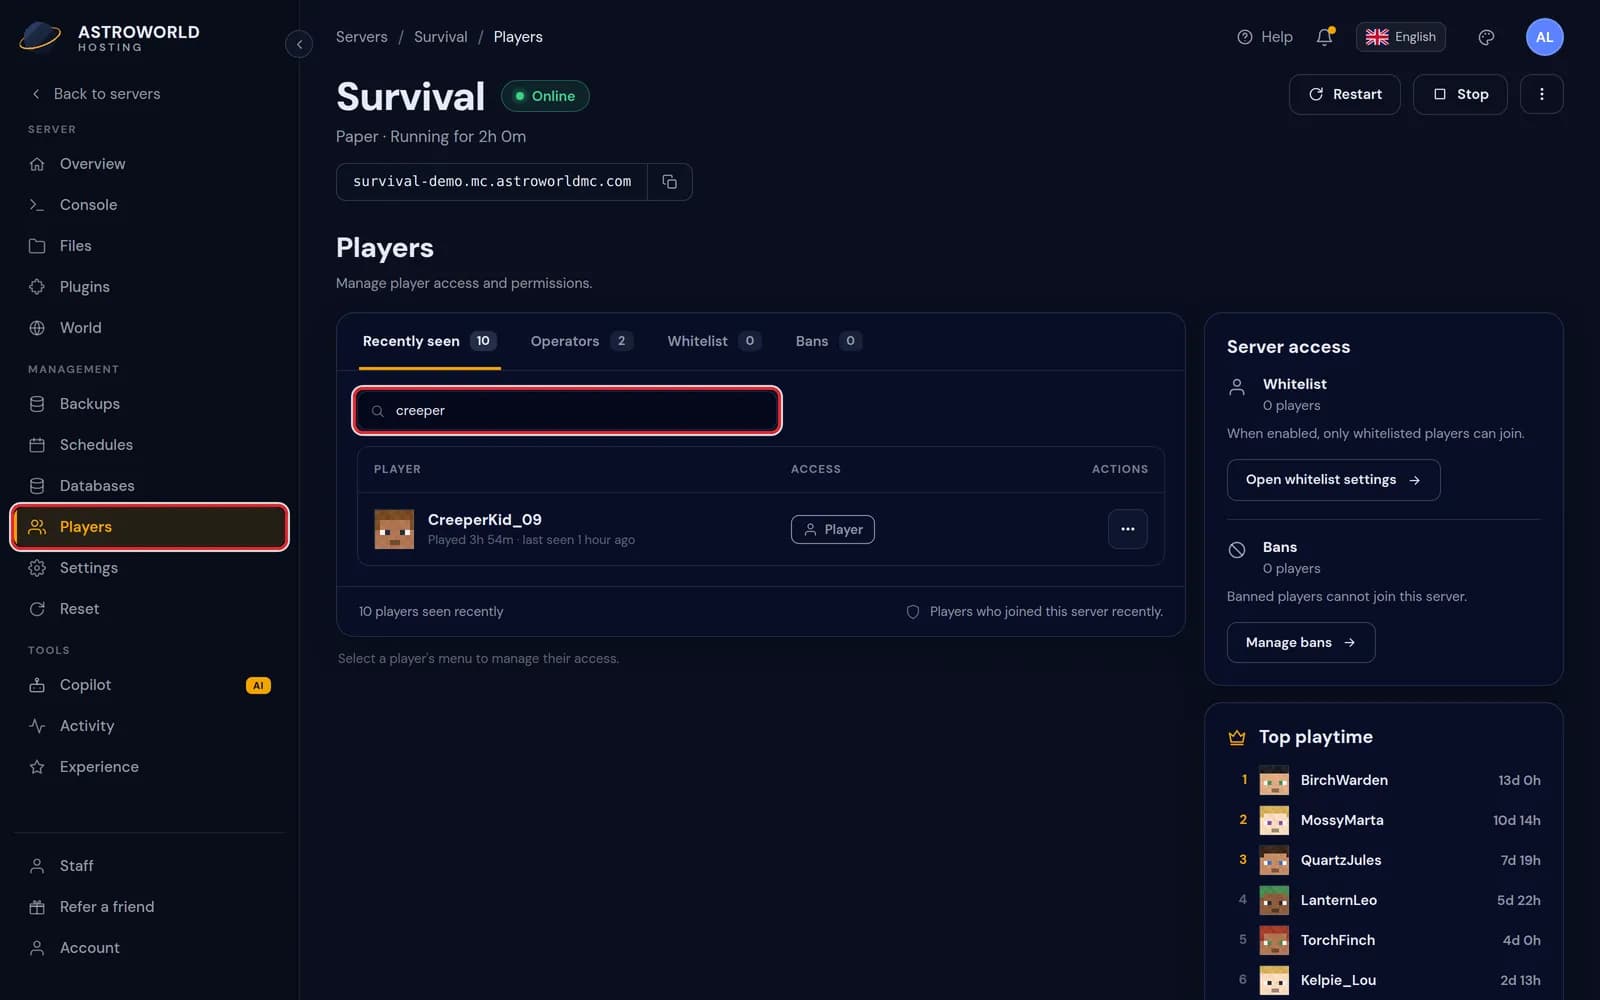Viewport: 1600px width, 1000px height.
Task: Open the Copilot AI tool
Action: 150,685
